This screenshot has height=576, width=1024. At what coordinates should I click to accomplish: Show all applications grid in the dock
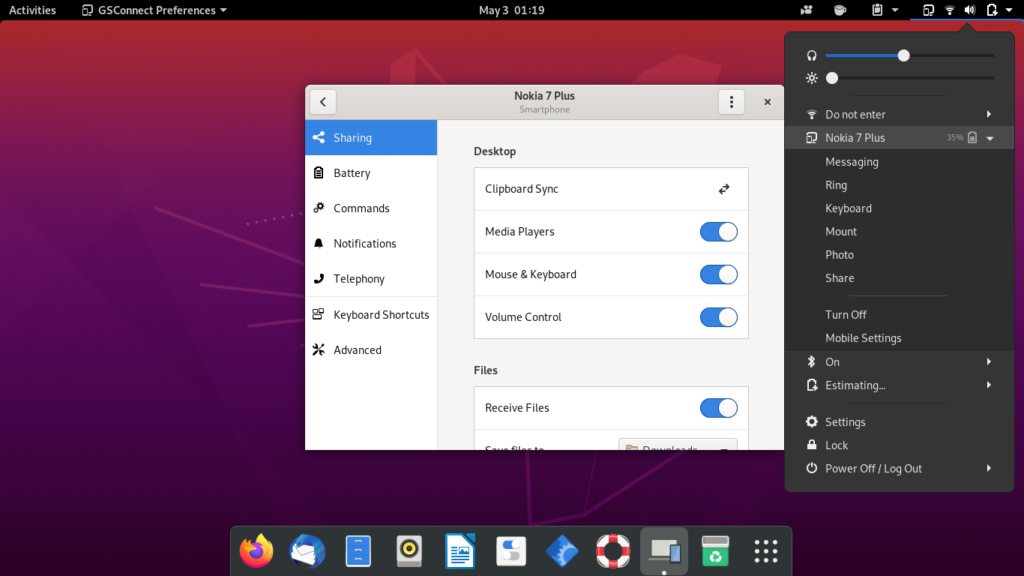tap(766, 551)
